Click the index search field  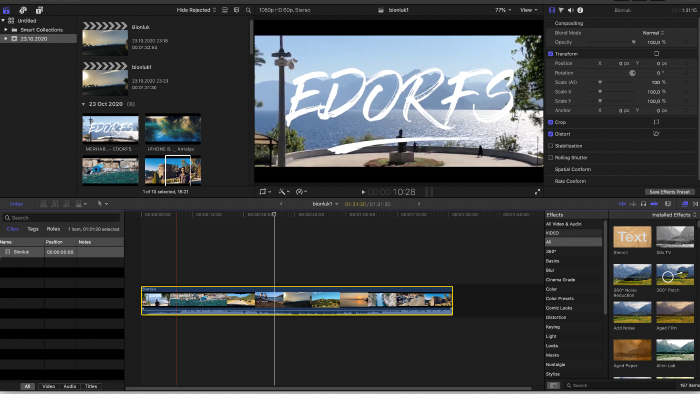pos(62,218)
